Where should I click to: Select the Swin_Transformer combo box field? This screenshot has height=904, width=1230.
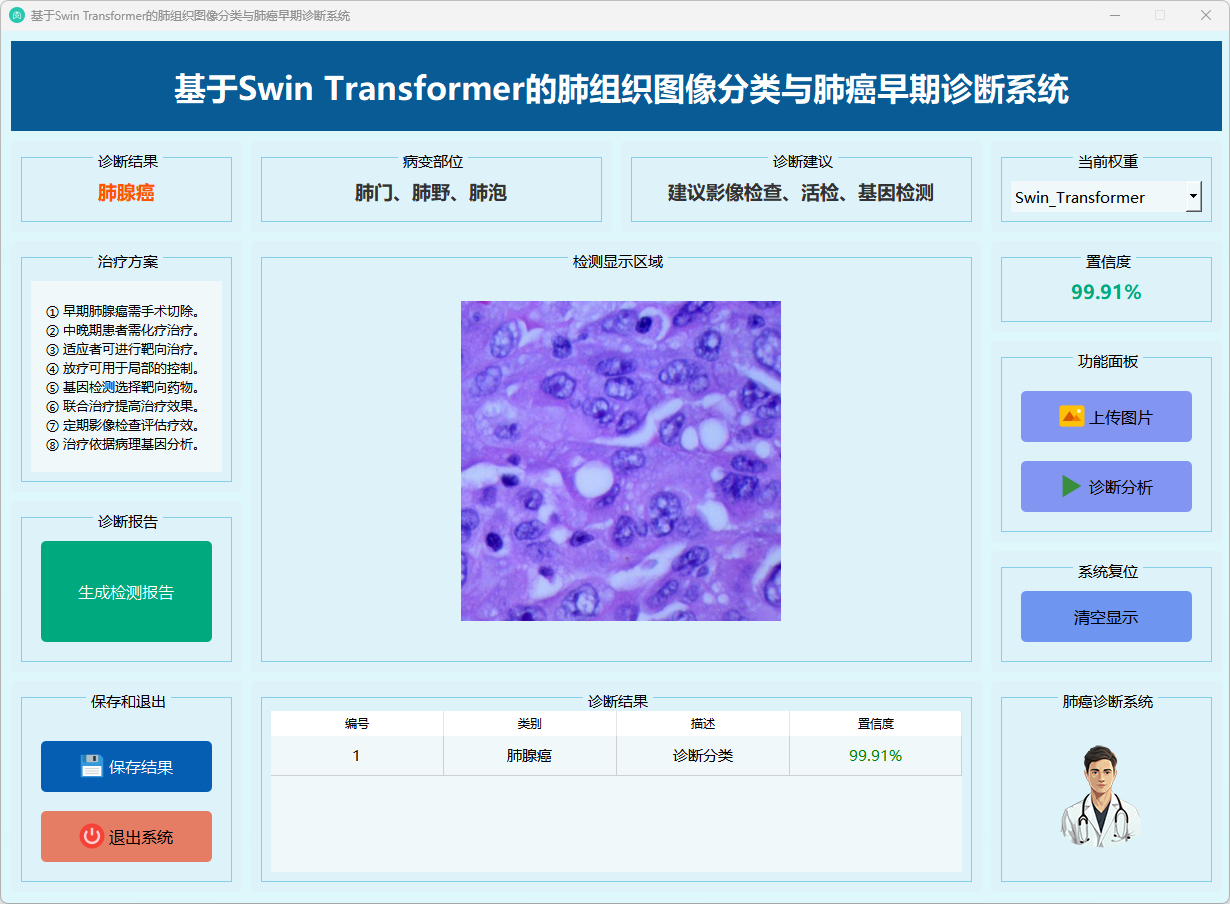[x=1096, y=197]
